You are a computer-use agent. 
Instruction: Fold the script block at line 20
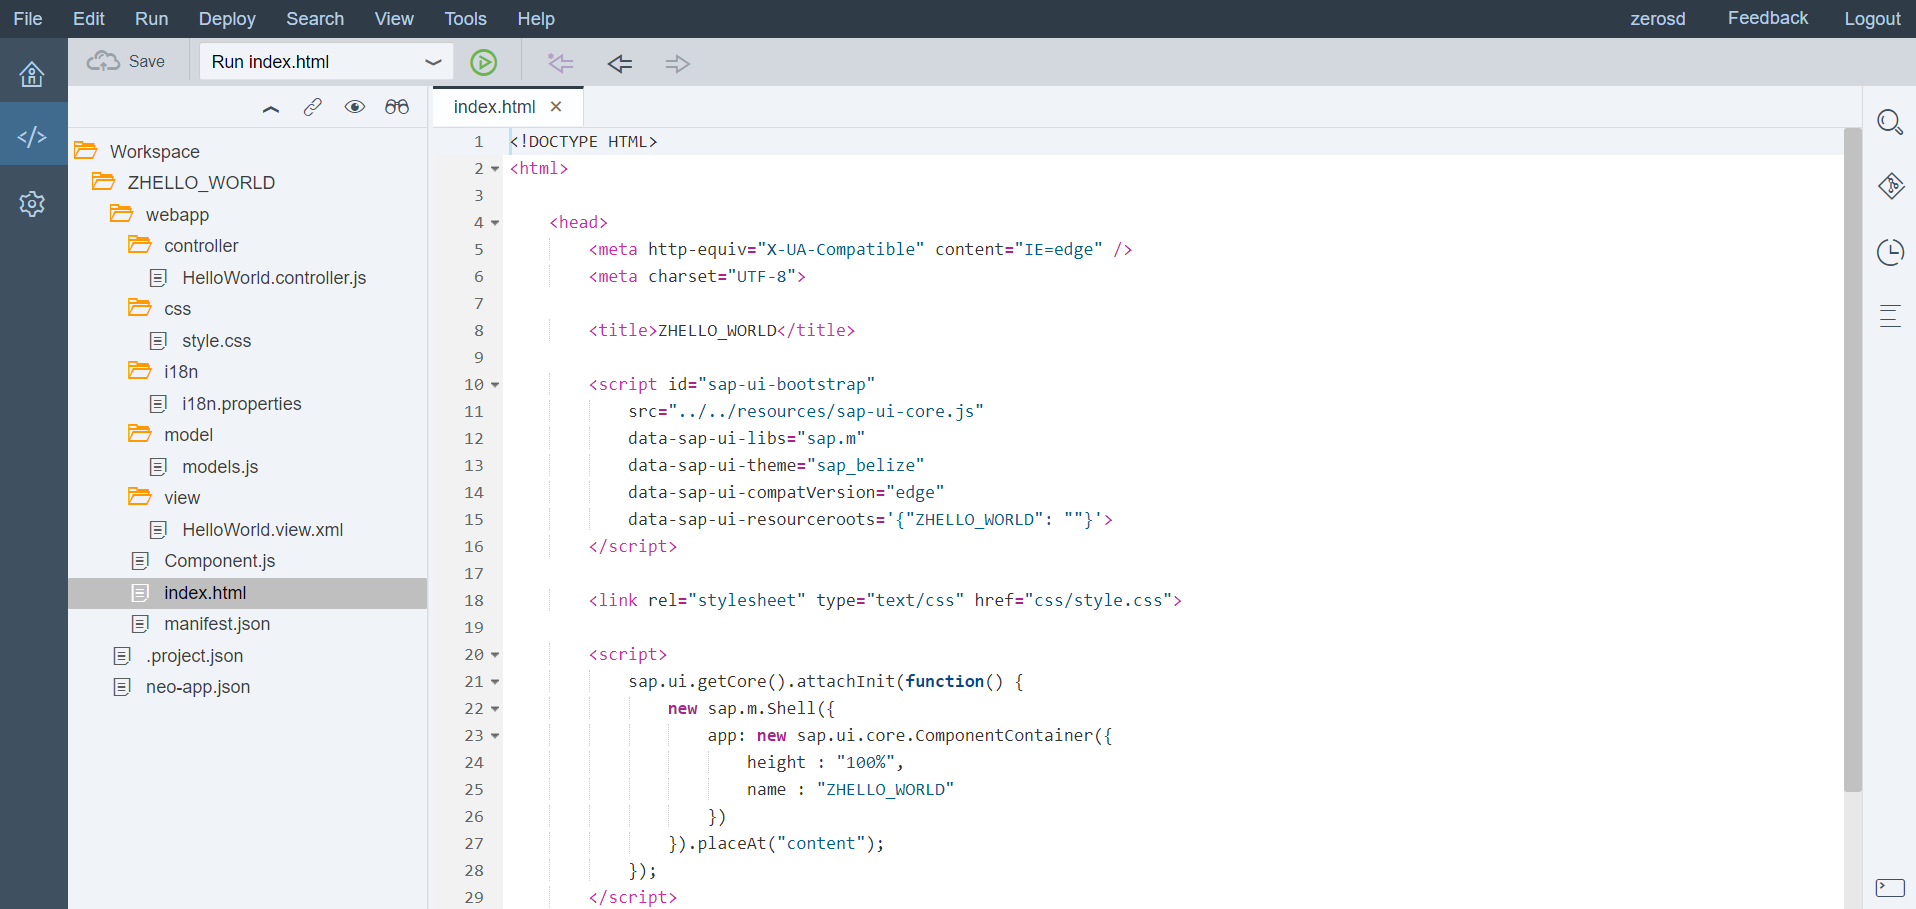coord(495,655)
